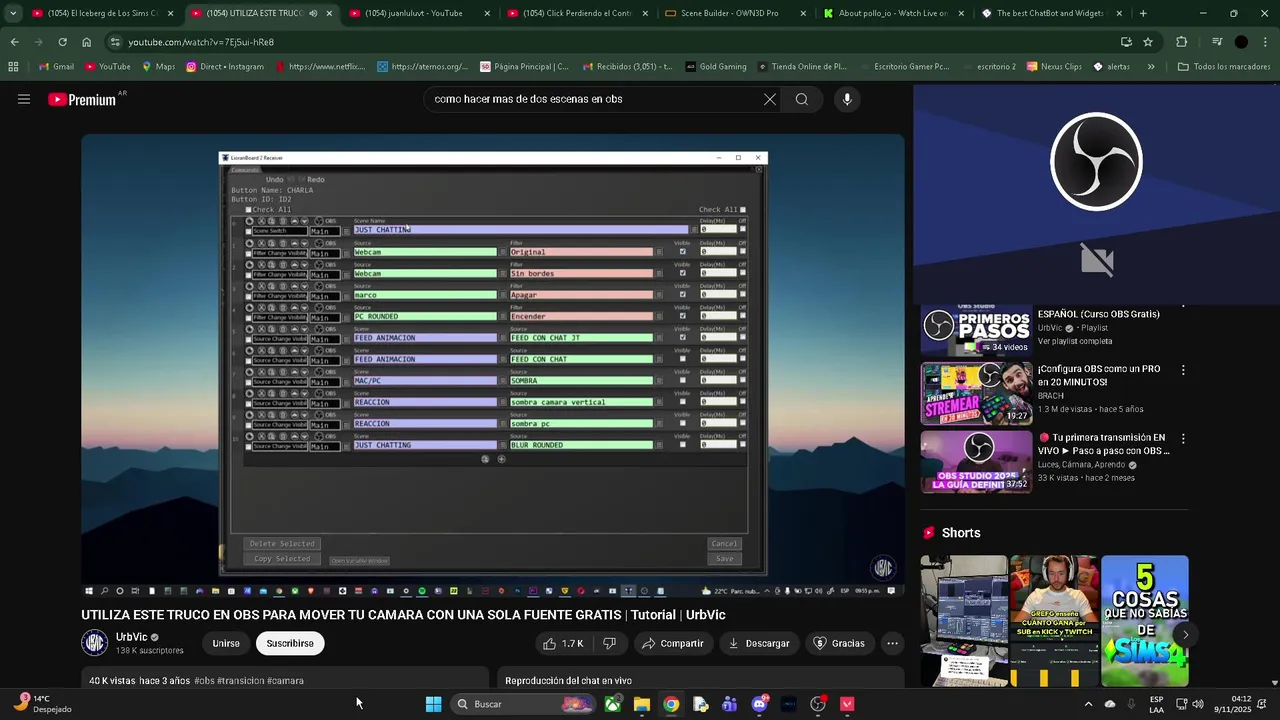Like the video with the thumbs-up

coord(563,643)
